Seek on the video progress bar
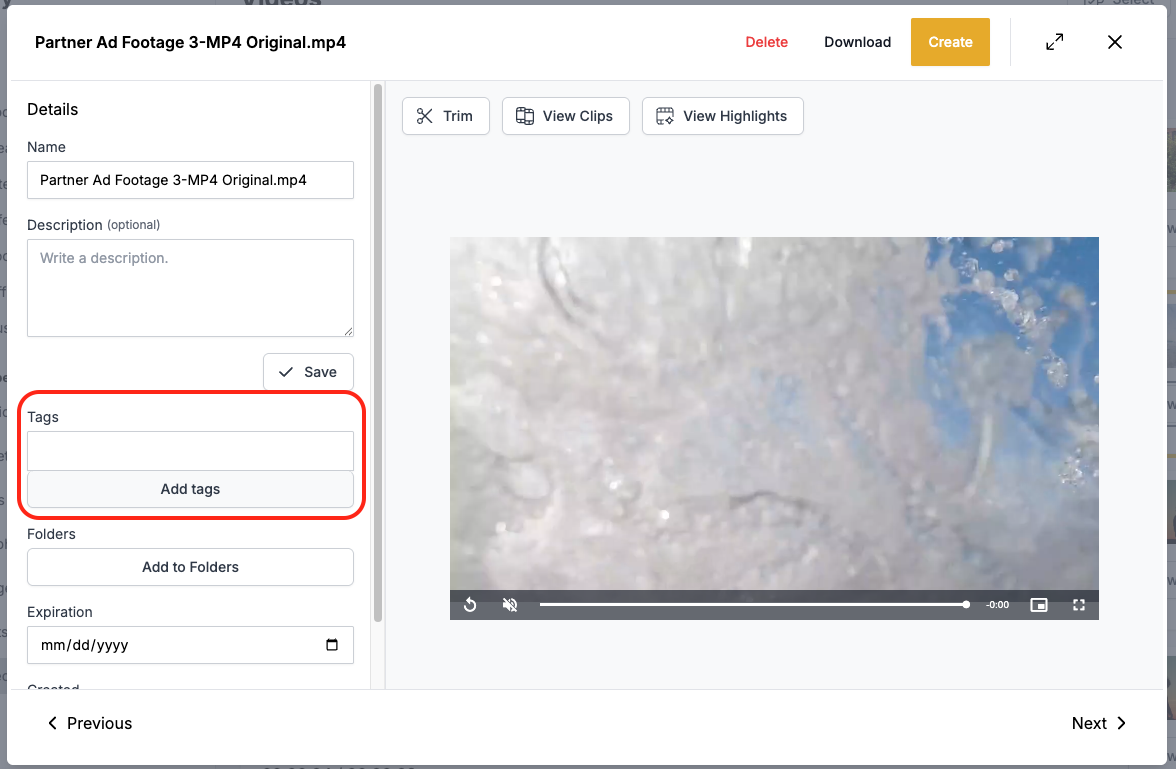Viewport: 1176px width, 769px height. (x=754, y=605)
